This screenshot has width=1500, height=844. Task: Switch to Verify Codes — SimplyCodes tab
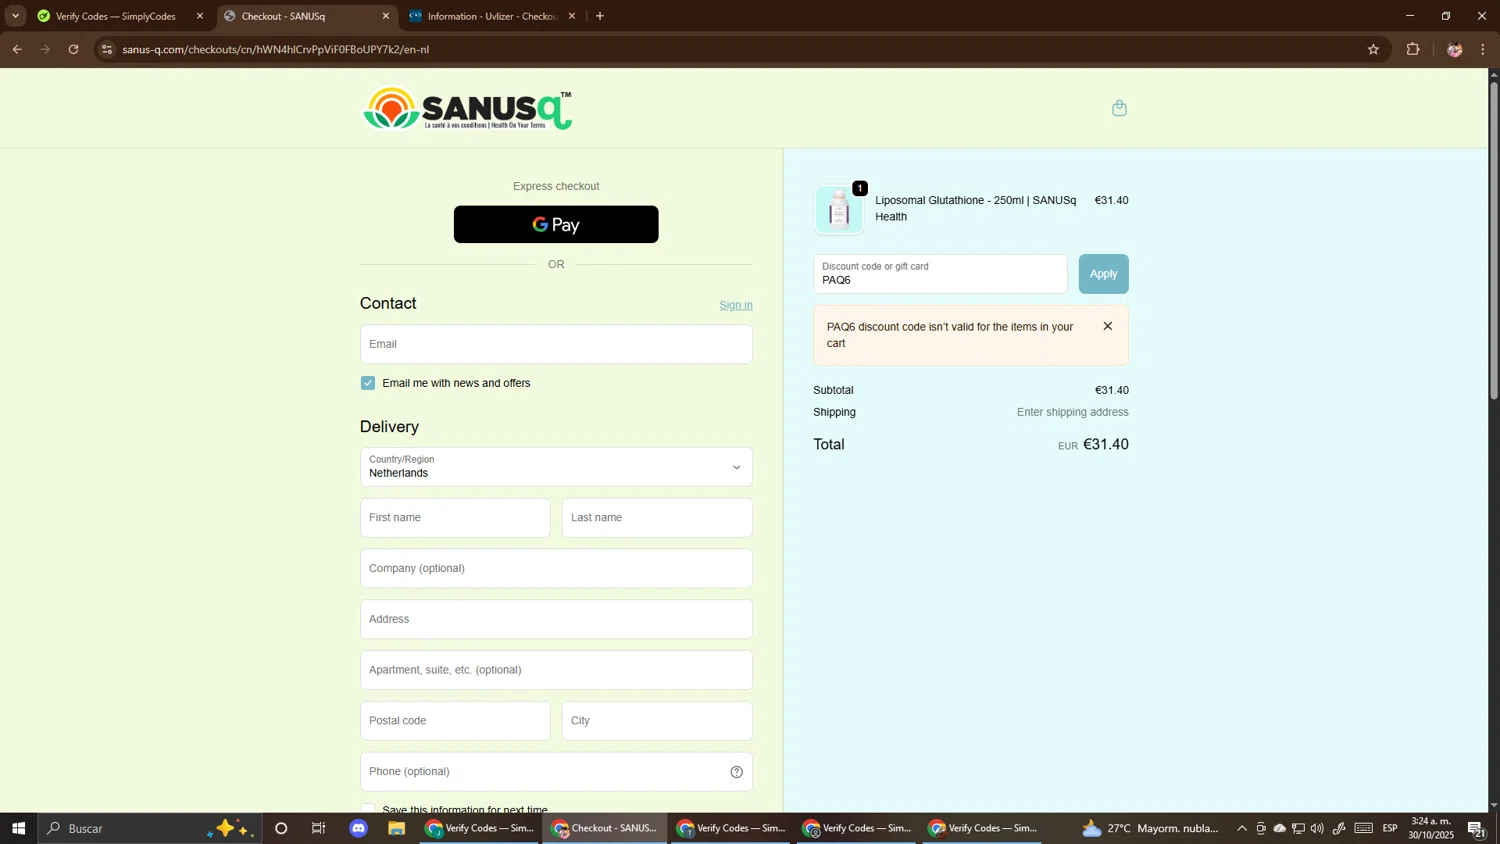(x=116, y=16)
